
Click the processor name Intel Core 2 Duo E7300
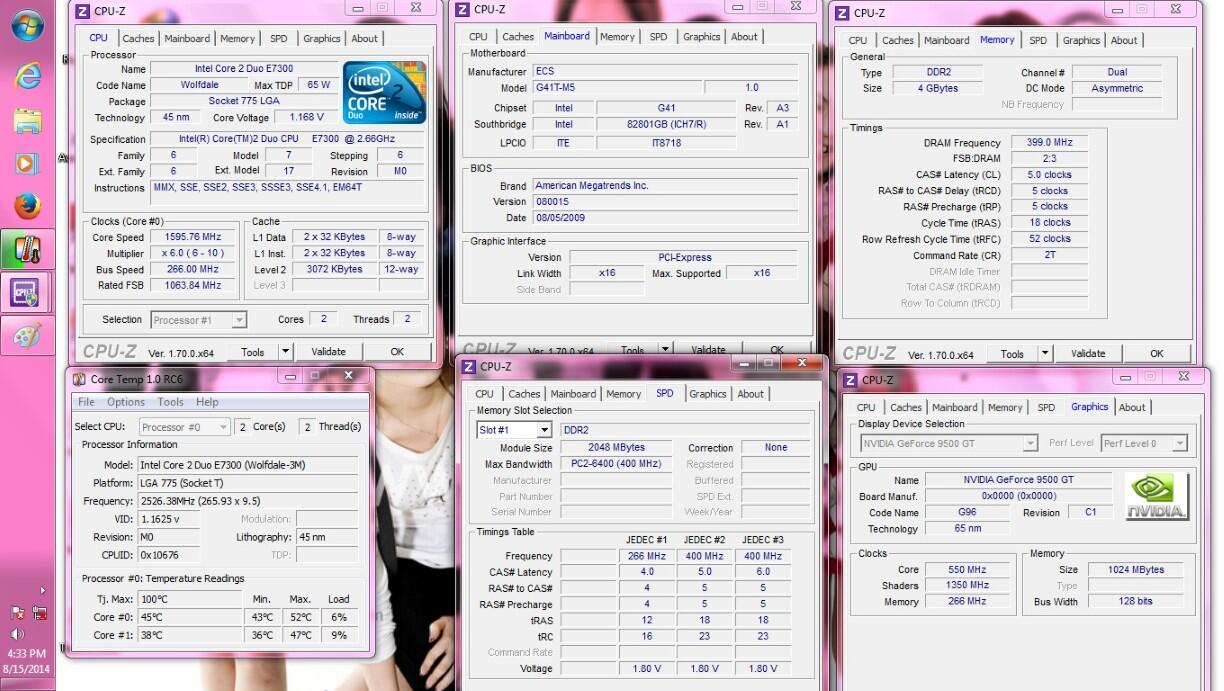tap(244, 69)
